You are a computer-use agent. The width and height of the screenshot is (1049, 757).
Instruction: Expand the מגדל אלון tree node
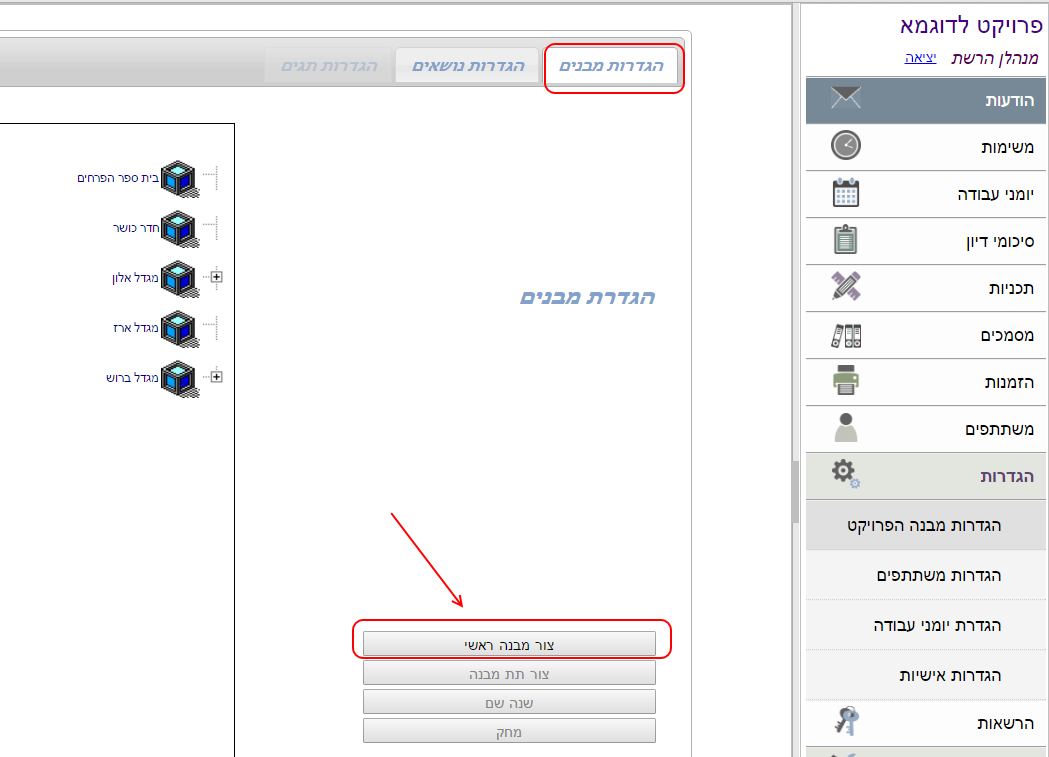point(216,277)
